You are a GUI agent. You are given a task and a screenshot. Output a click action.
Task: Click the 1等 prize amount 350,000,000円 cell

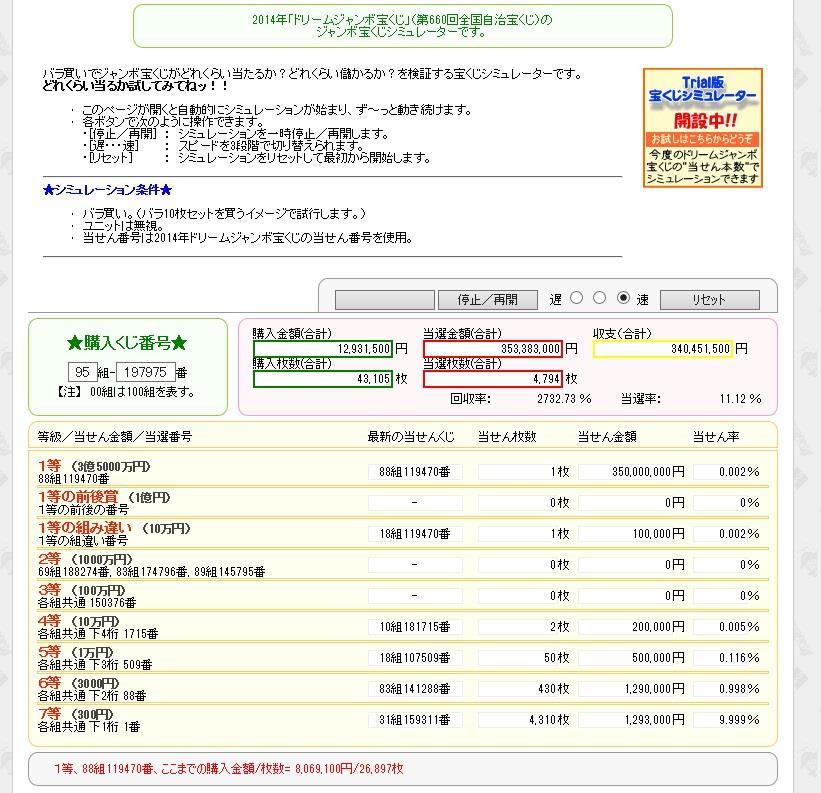click(631, 472)
